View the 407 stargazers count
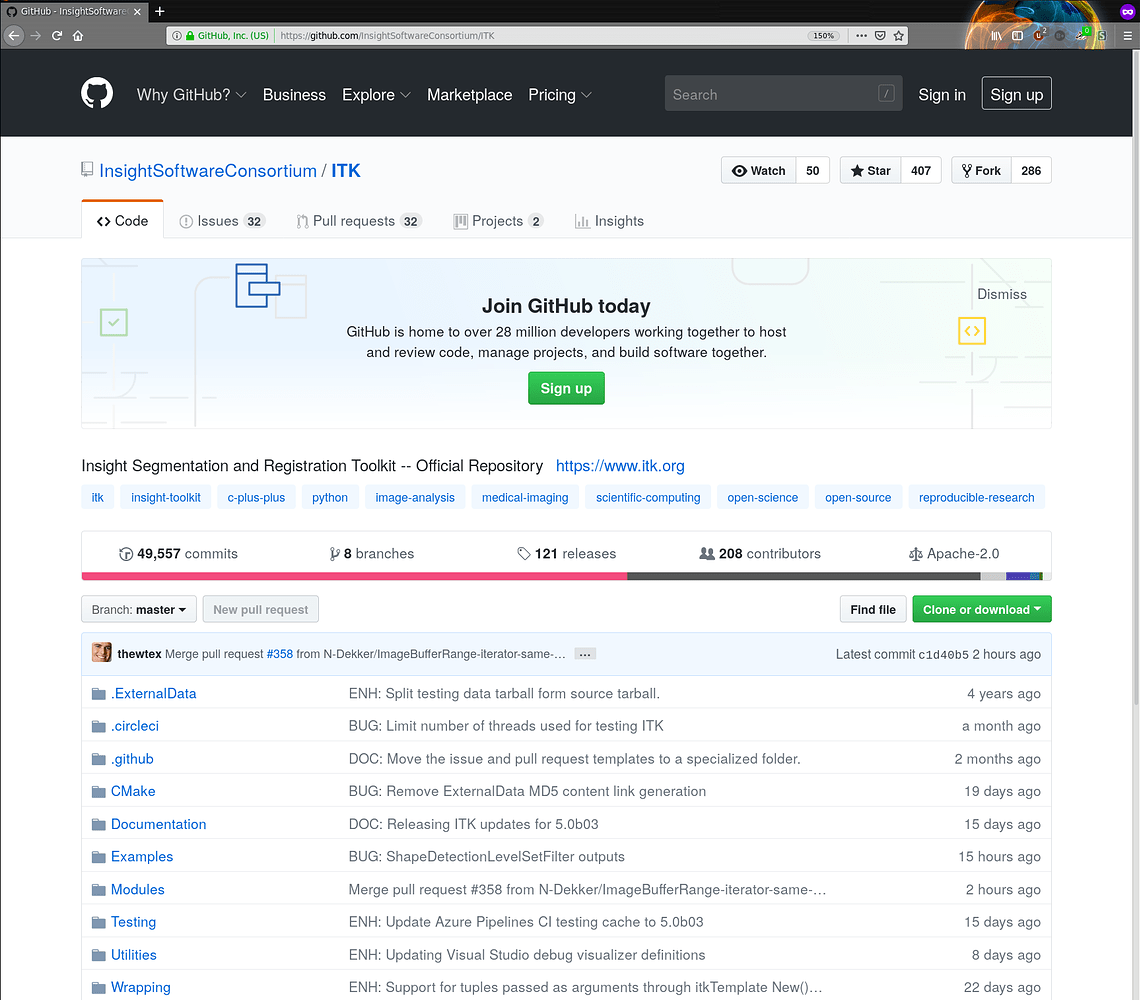Screen dimensions: 1140x1000 pos(921,170)
